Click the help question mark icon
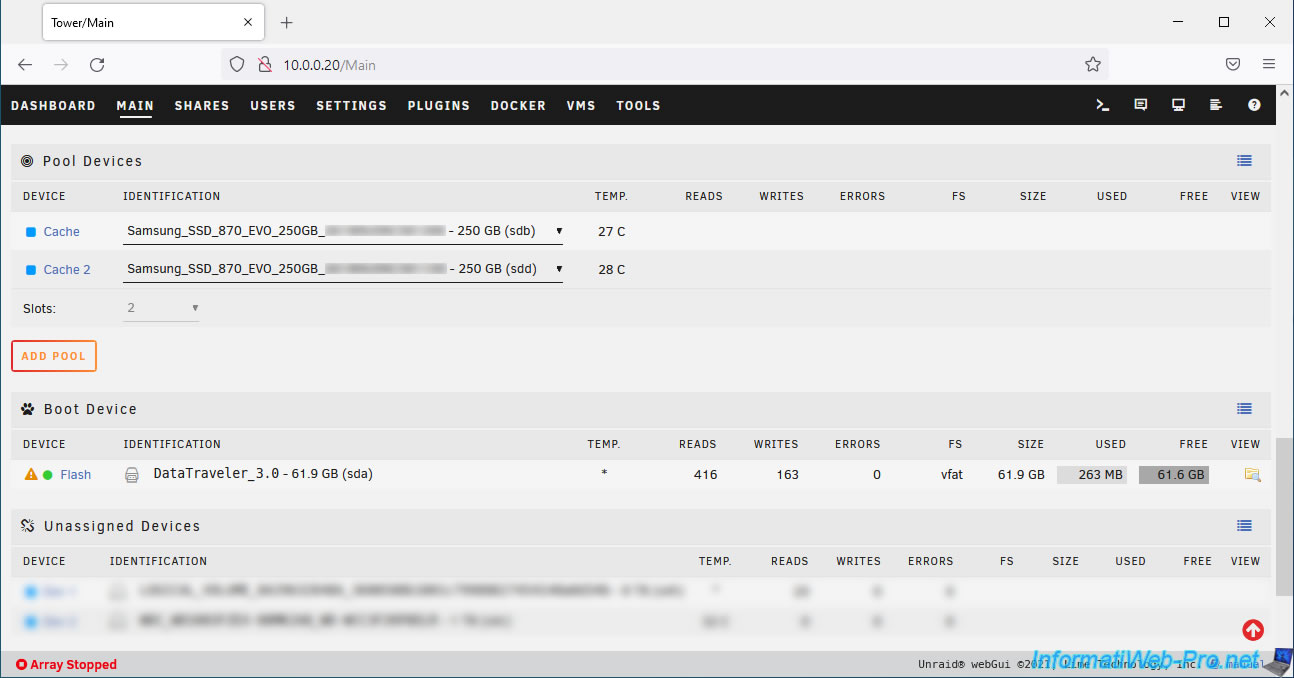 pos(1254,105)
